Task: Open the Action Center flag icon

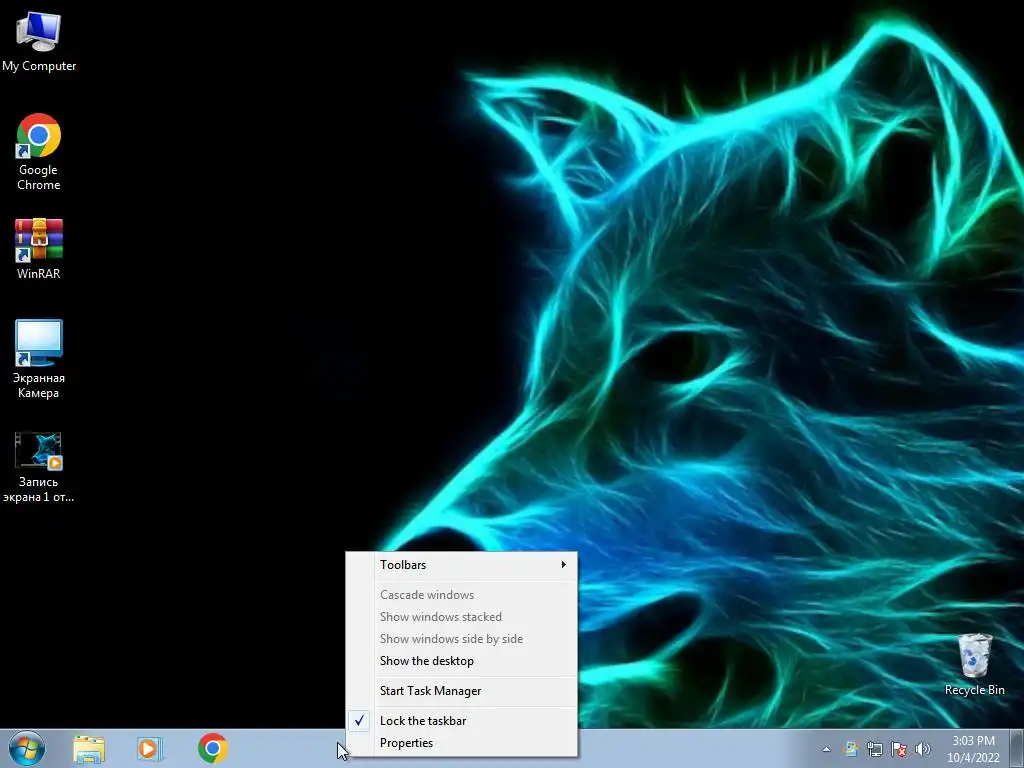Action: pyautogui.click(x=899, y=749)
